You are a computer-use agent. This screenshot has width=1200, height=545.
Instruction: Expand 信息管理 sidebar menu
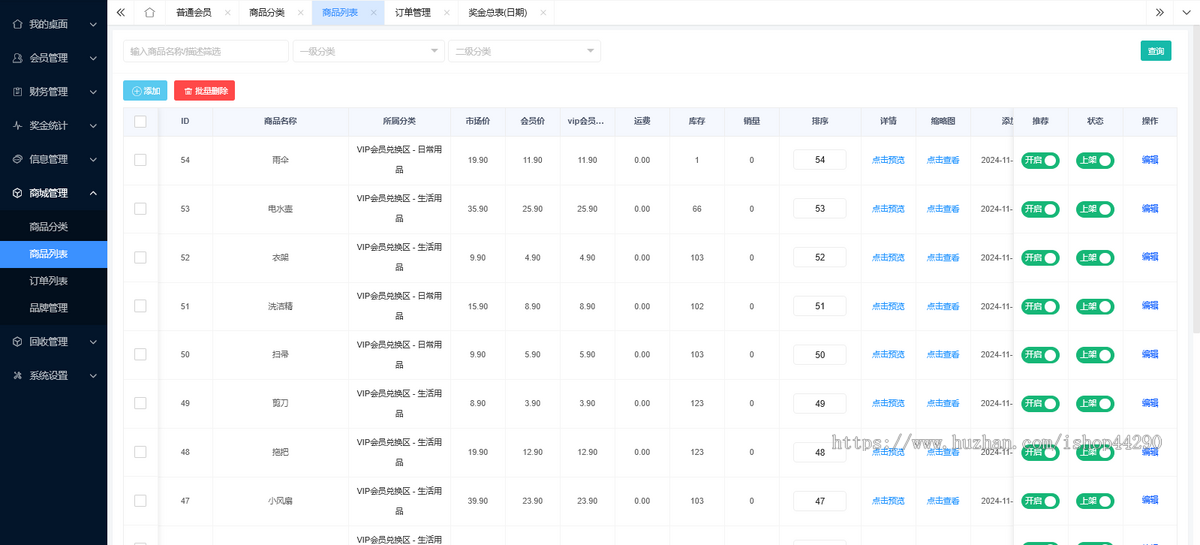[53, 159]
